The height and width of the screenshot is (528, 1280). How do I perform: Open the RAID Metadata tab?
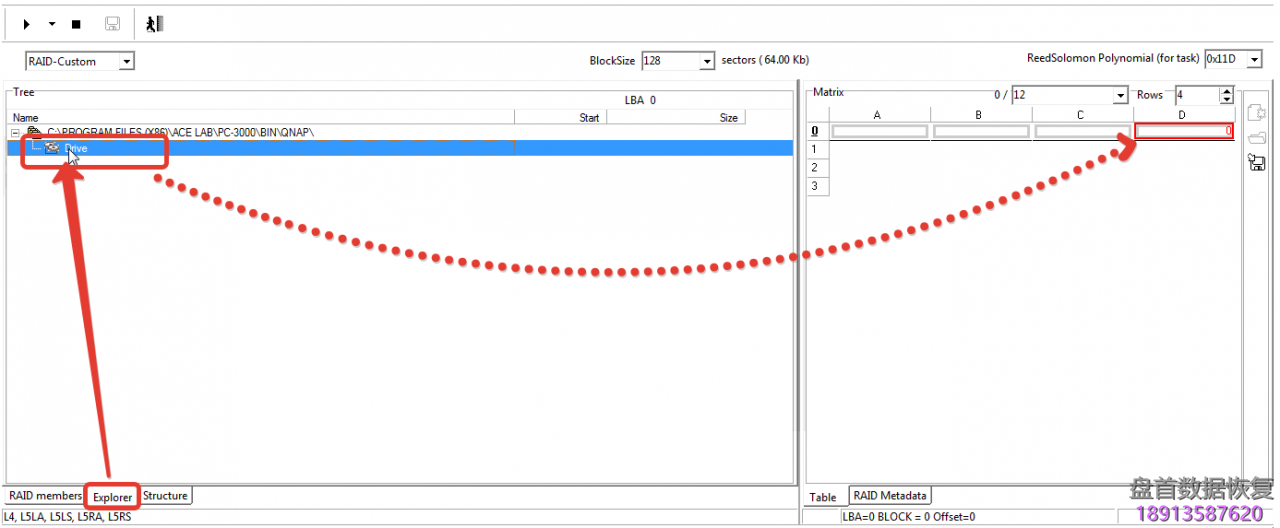[890, 496]
